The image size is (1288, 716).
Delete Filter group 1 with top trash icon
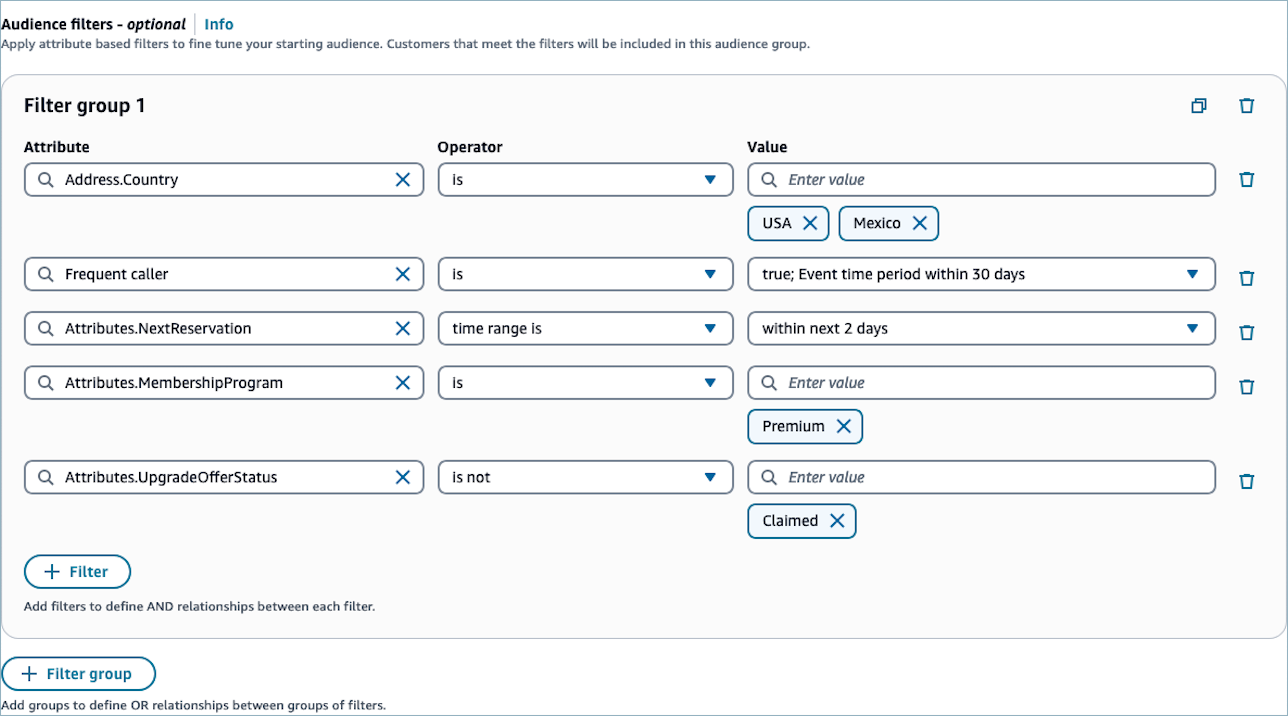(1246, 106)
